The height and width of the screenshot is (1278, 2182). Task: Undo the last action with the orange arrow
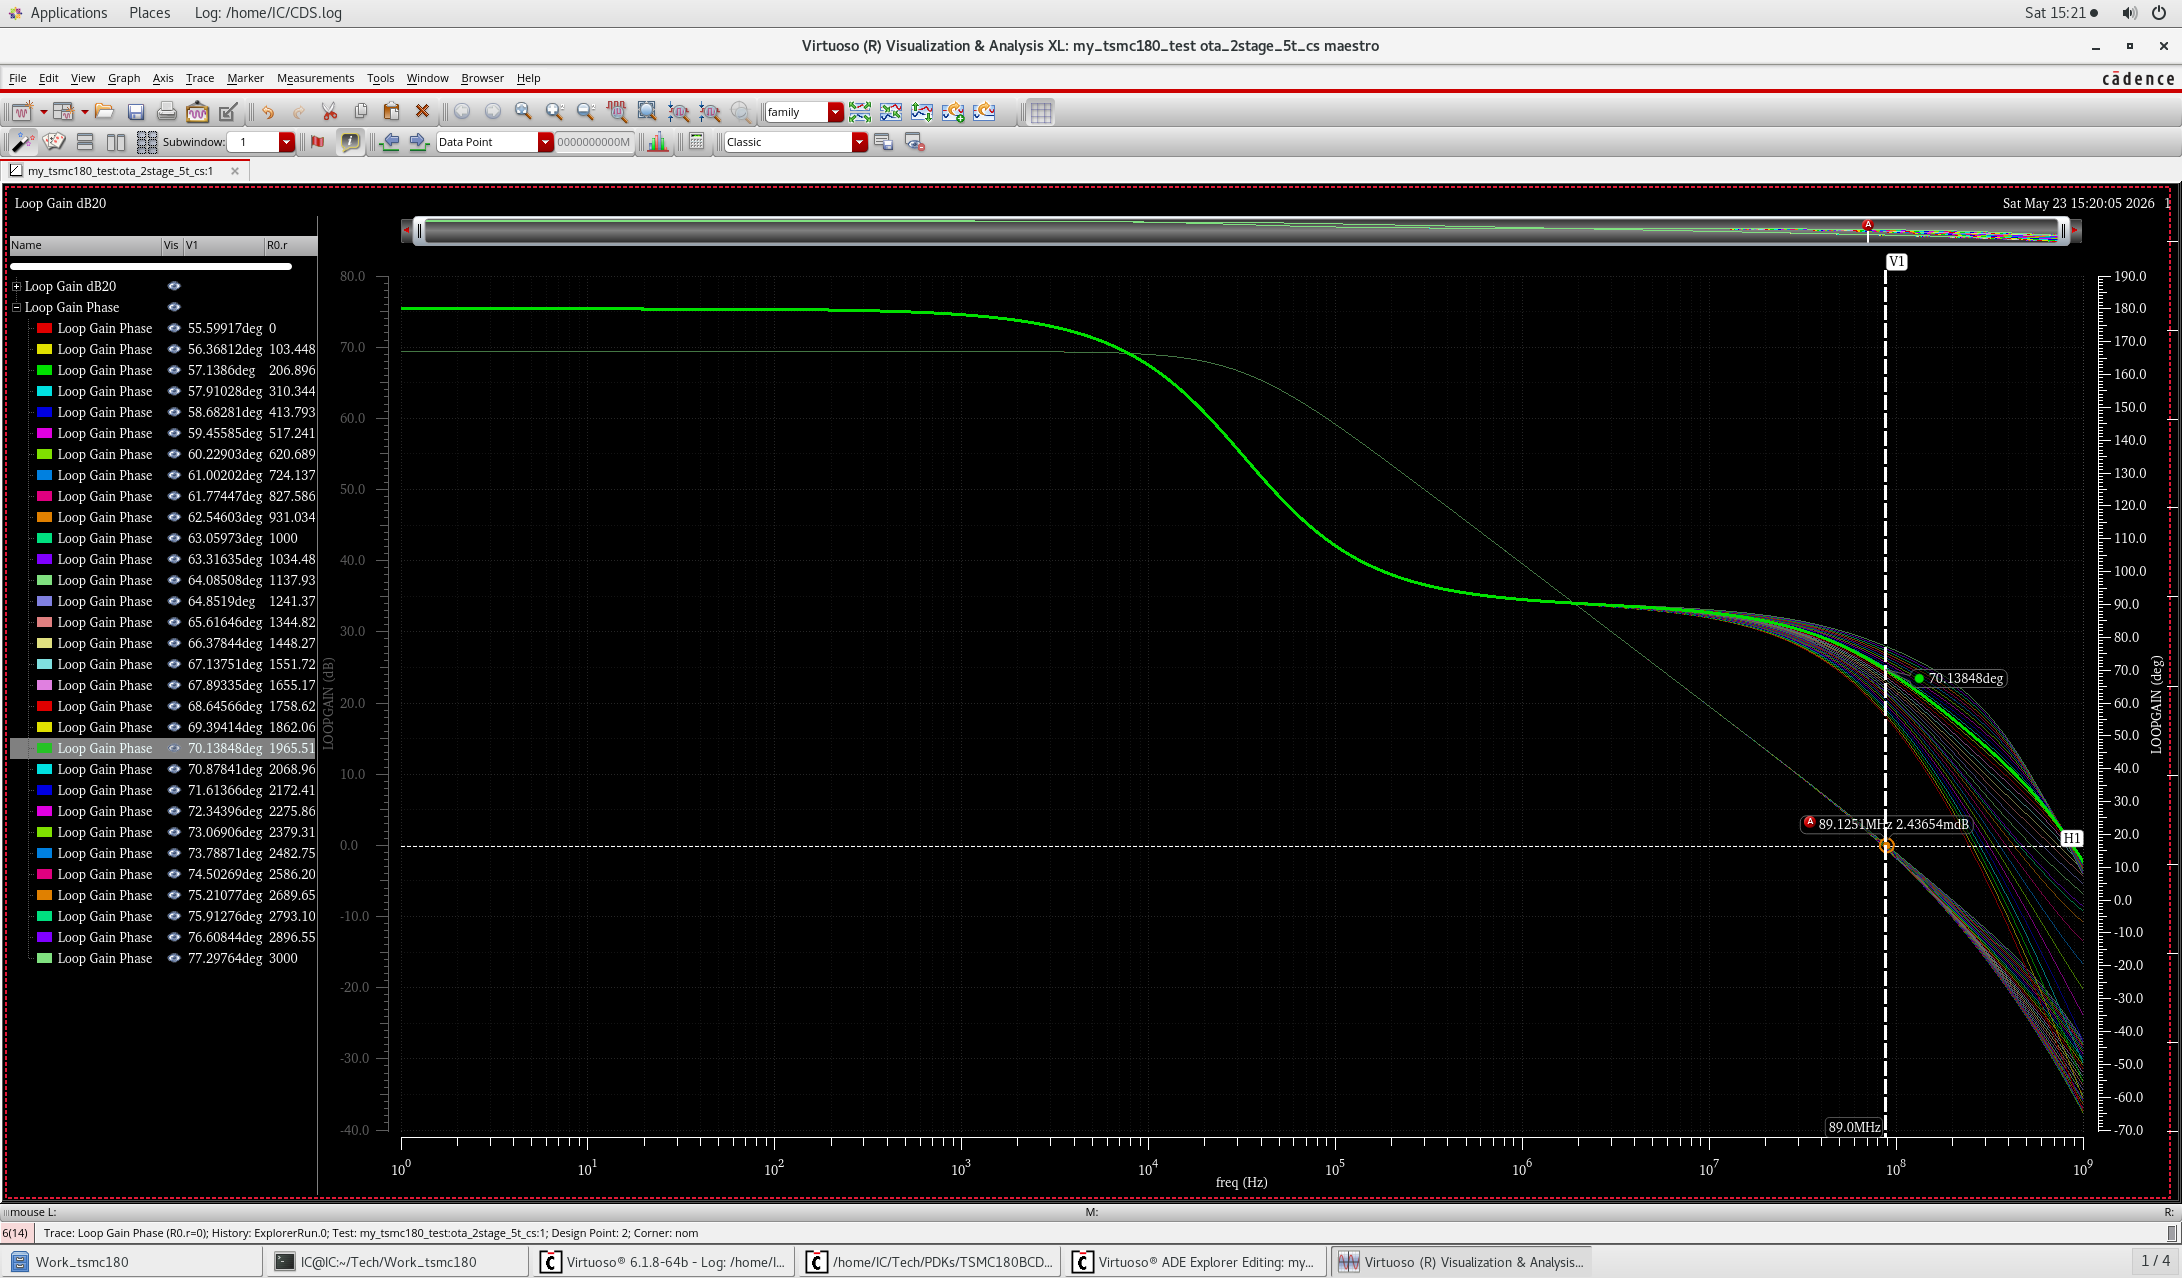[x=267, y=112]
